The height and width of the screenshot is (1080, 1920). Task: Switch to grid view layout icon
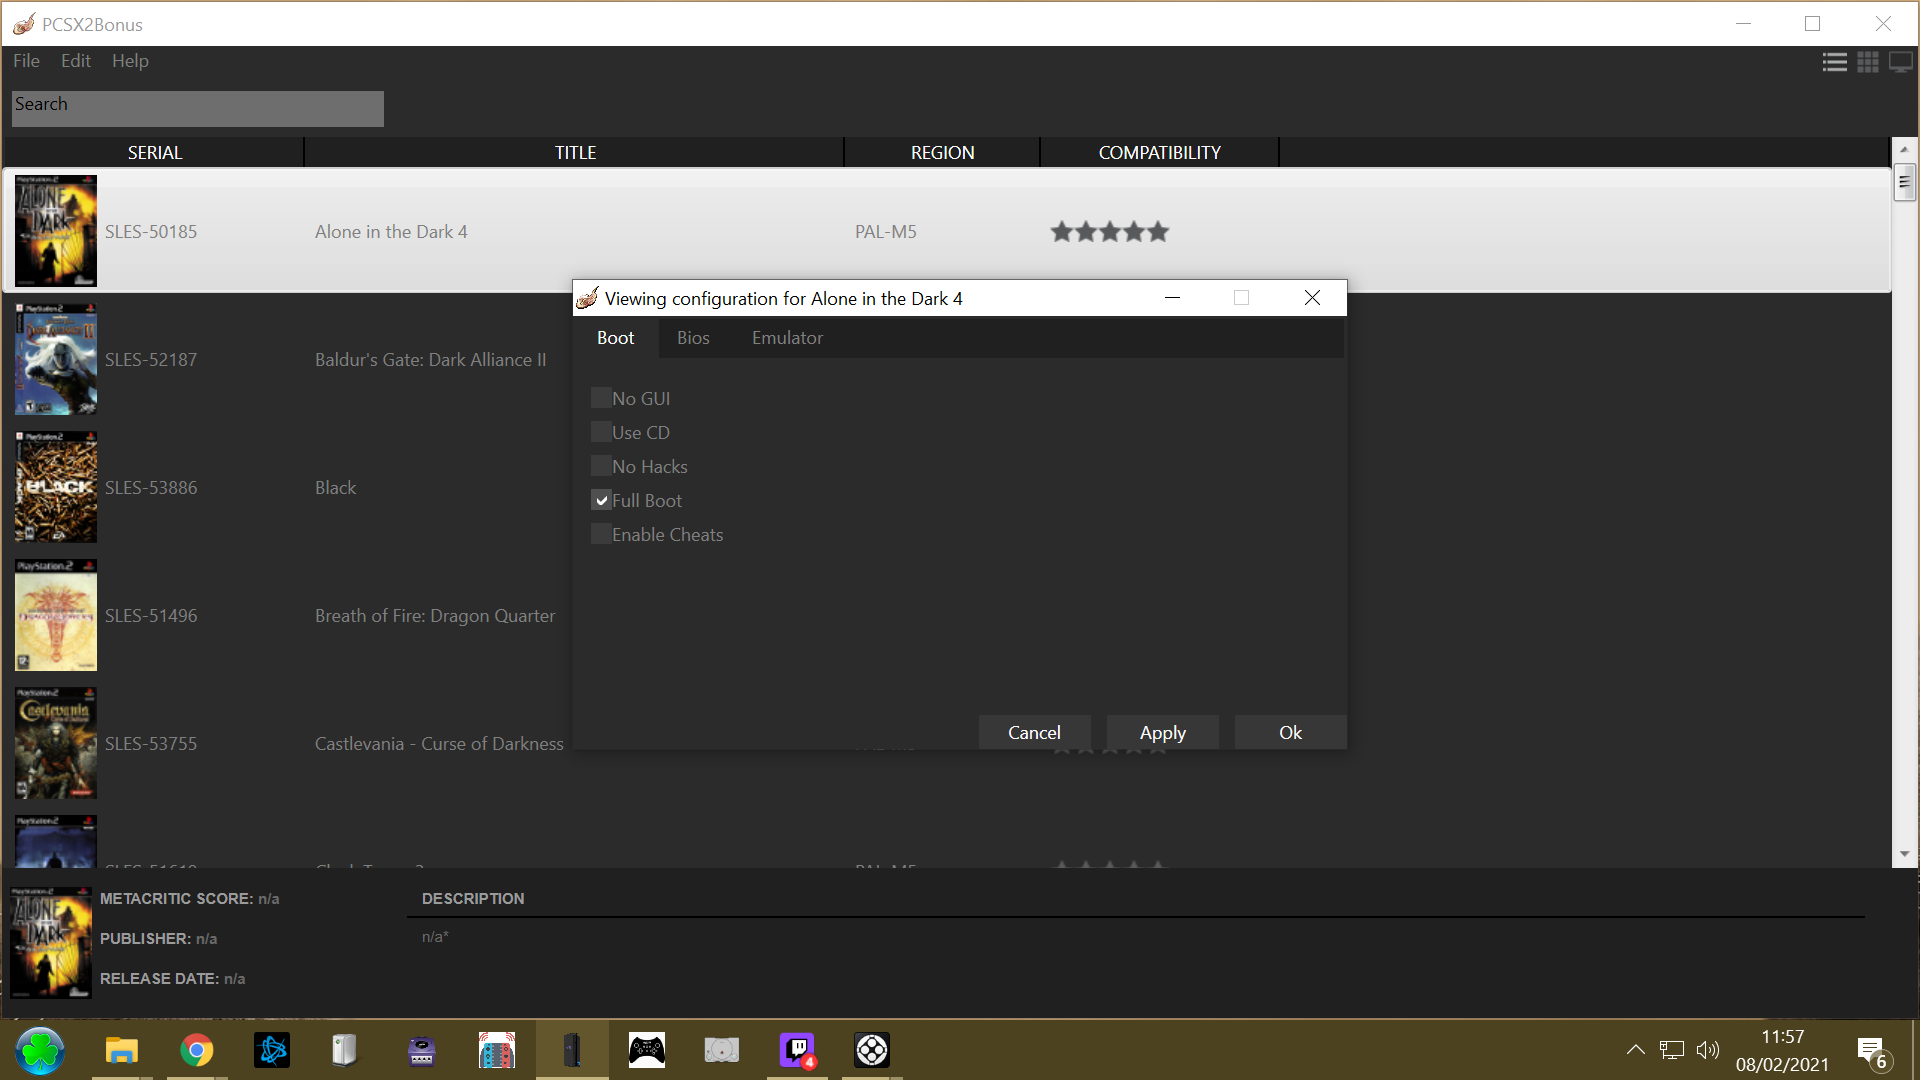(1868, 62)
